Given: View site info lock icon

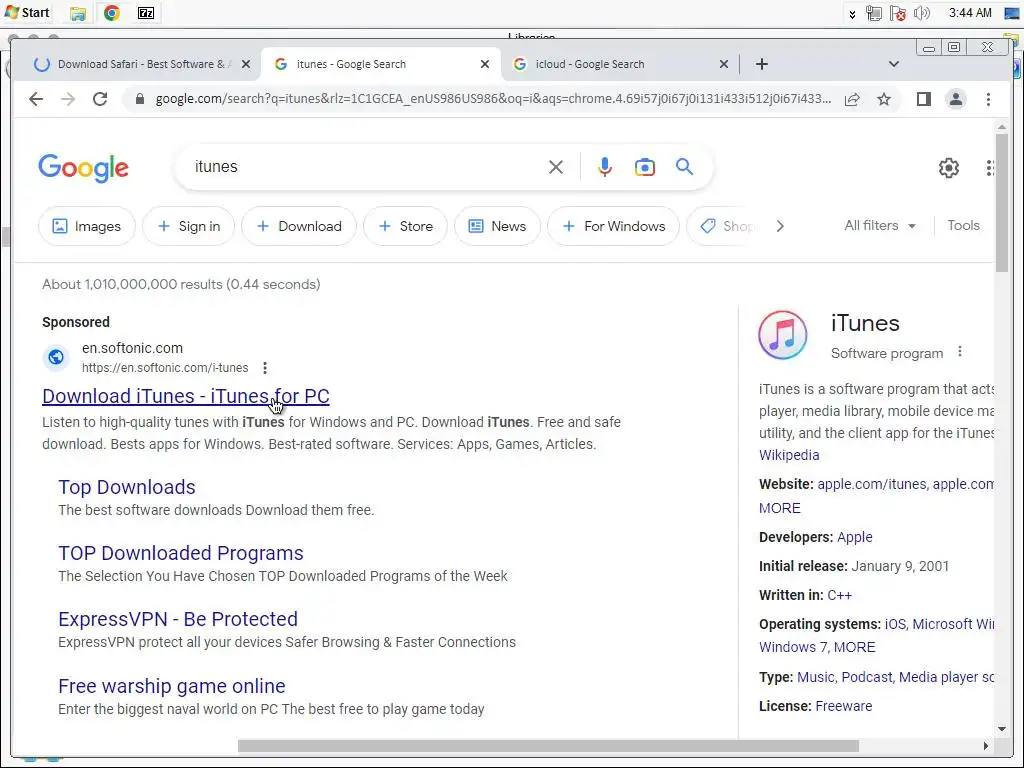Looking at the screenshot, I should pos(139,99).
